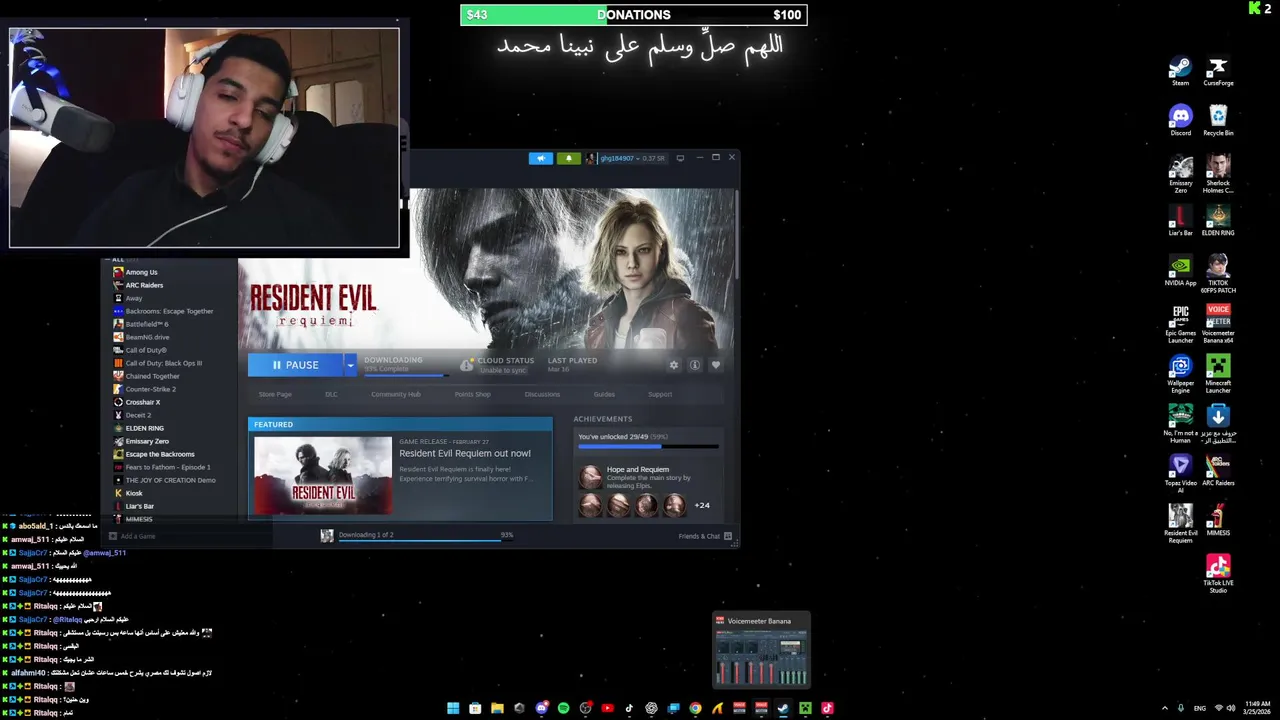Open Steam announcements megaphone button
1280x720 pixels.
pyautogui.click(x=540, y=158)
